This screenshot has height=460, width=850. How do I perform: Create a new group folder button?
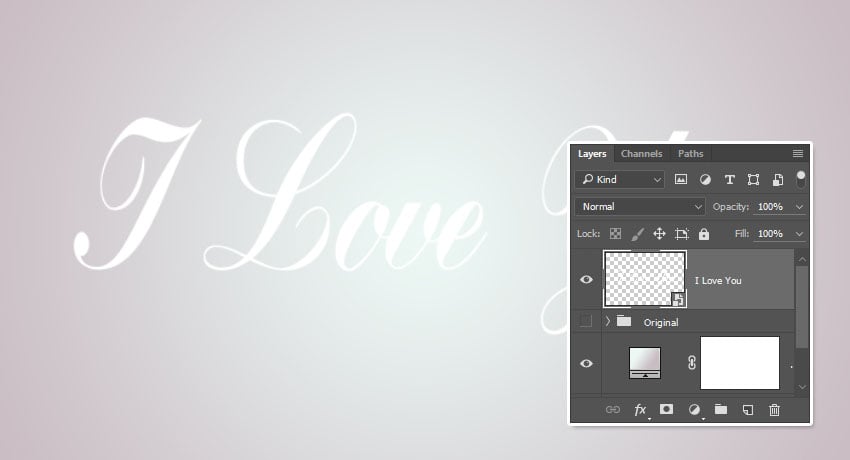(x=720, y=409)
